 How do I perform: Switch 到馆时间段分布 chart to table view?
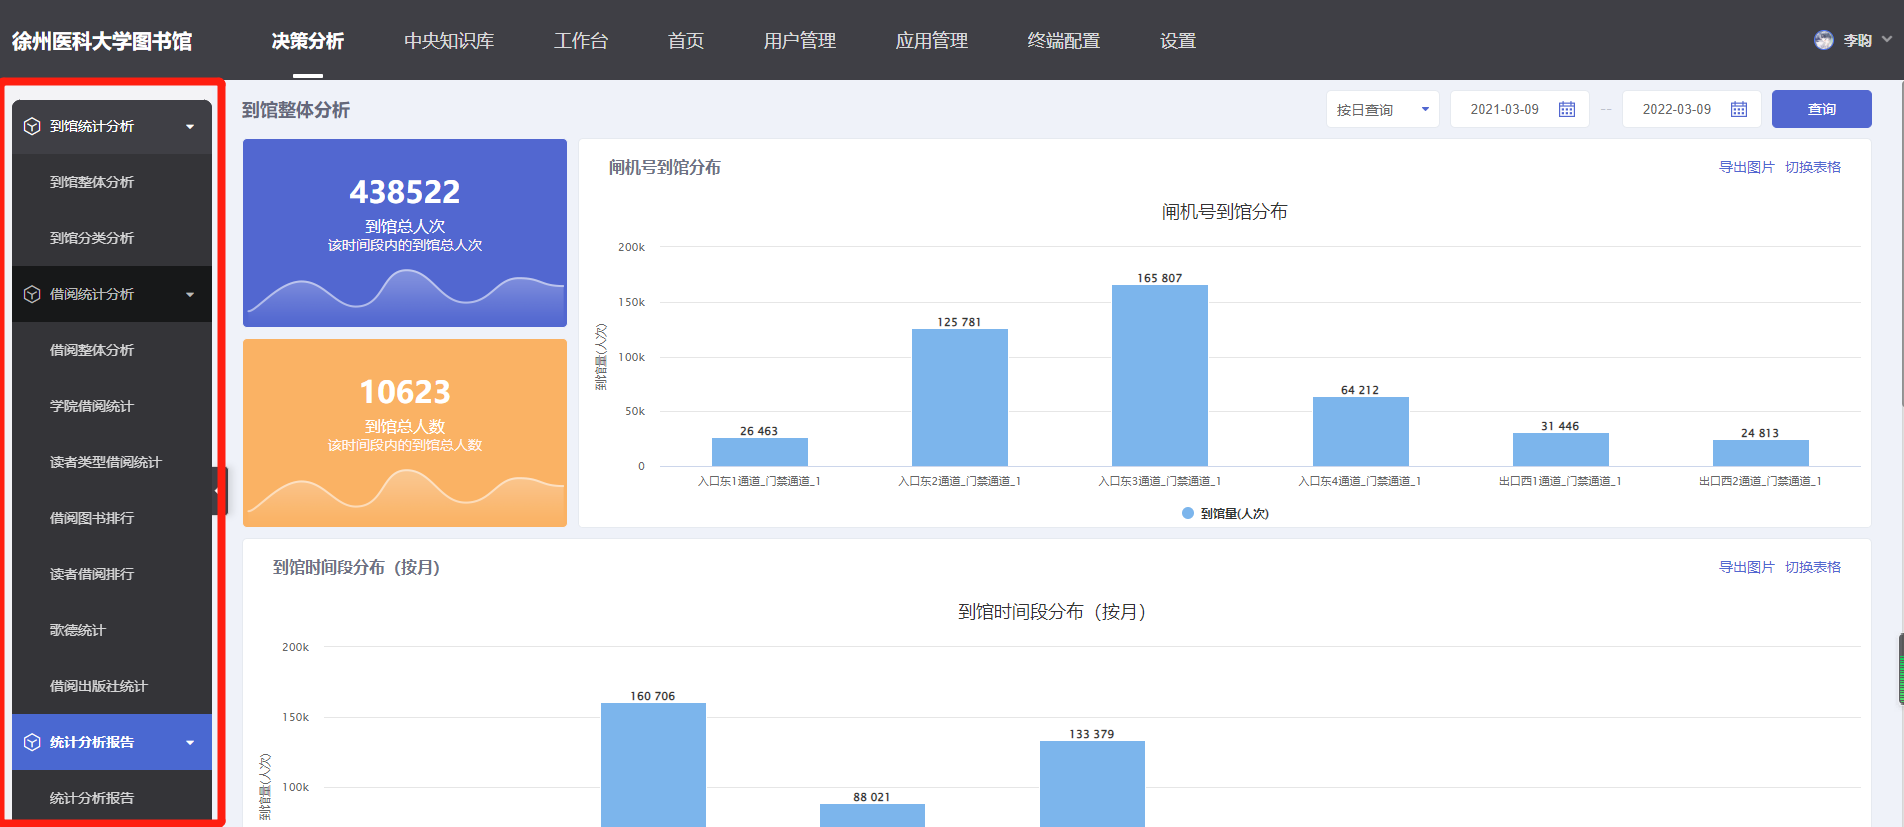click(x=1812, y=567)
